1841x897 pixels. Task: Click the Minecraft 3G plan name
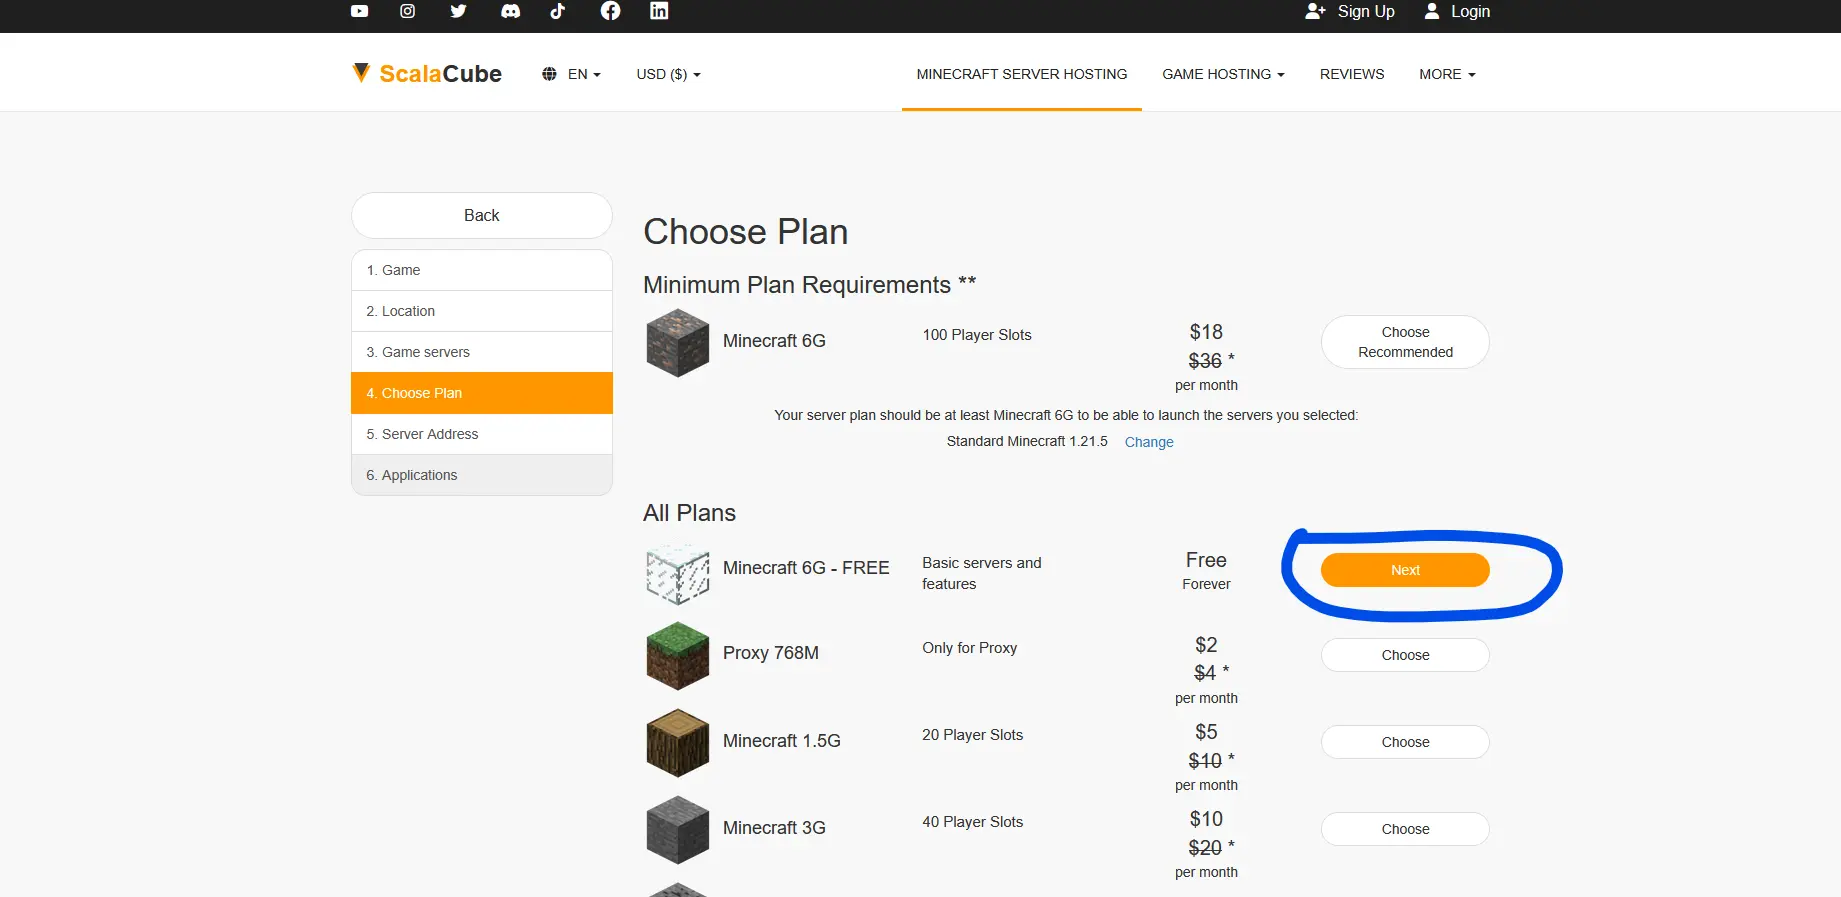pos(774,828)
